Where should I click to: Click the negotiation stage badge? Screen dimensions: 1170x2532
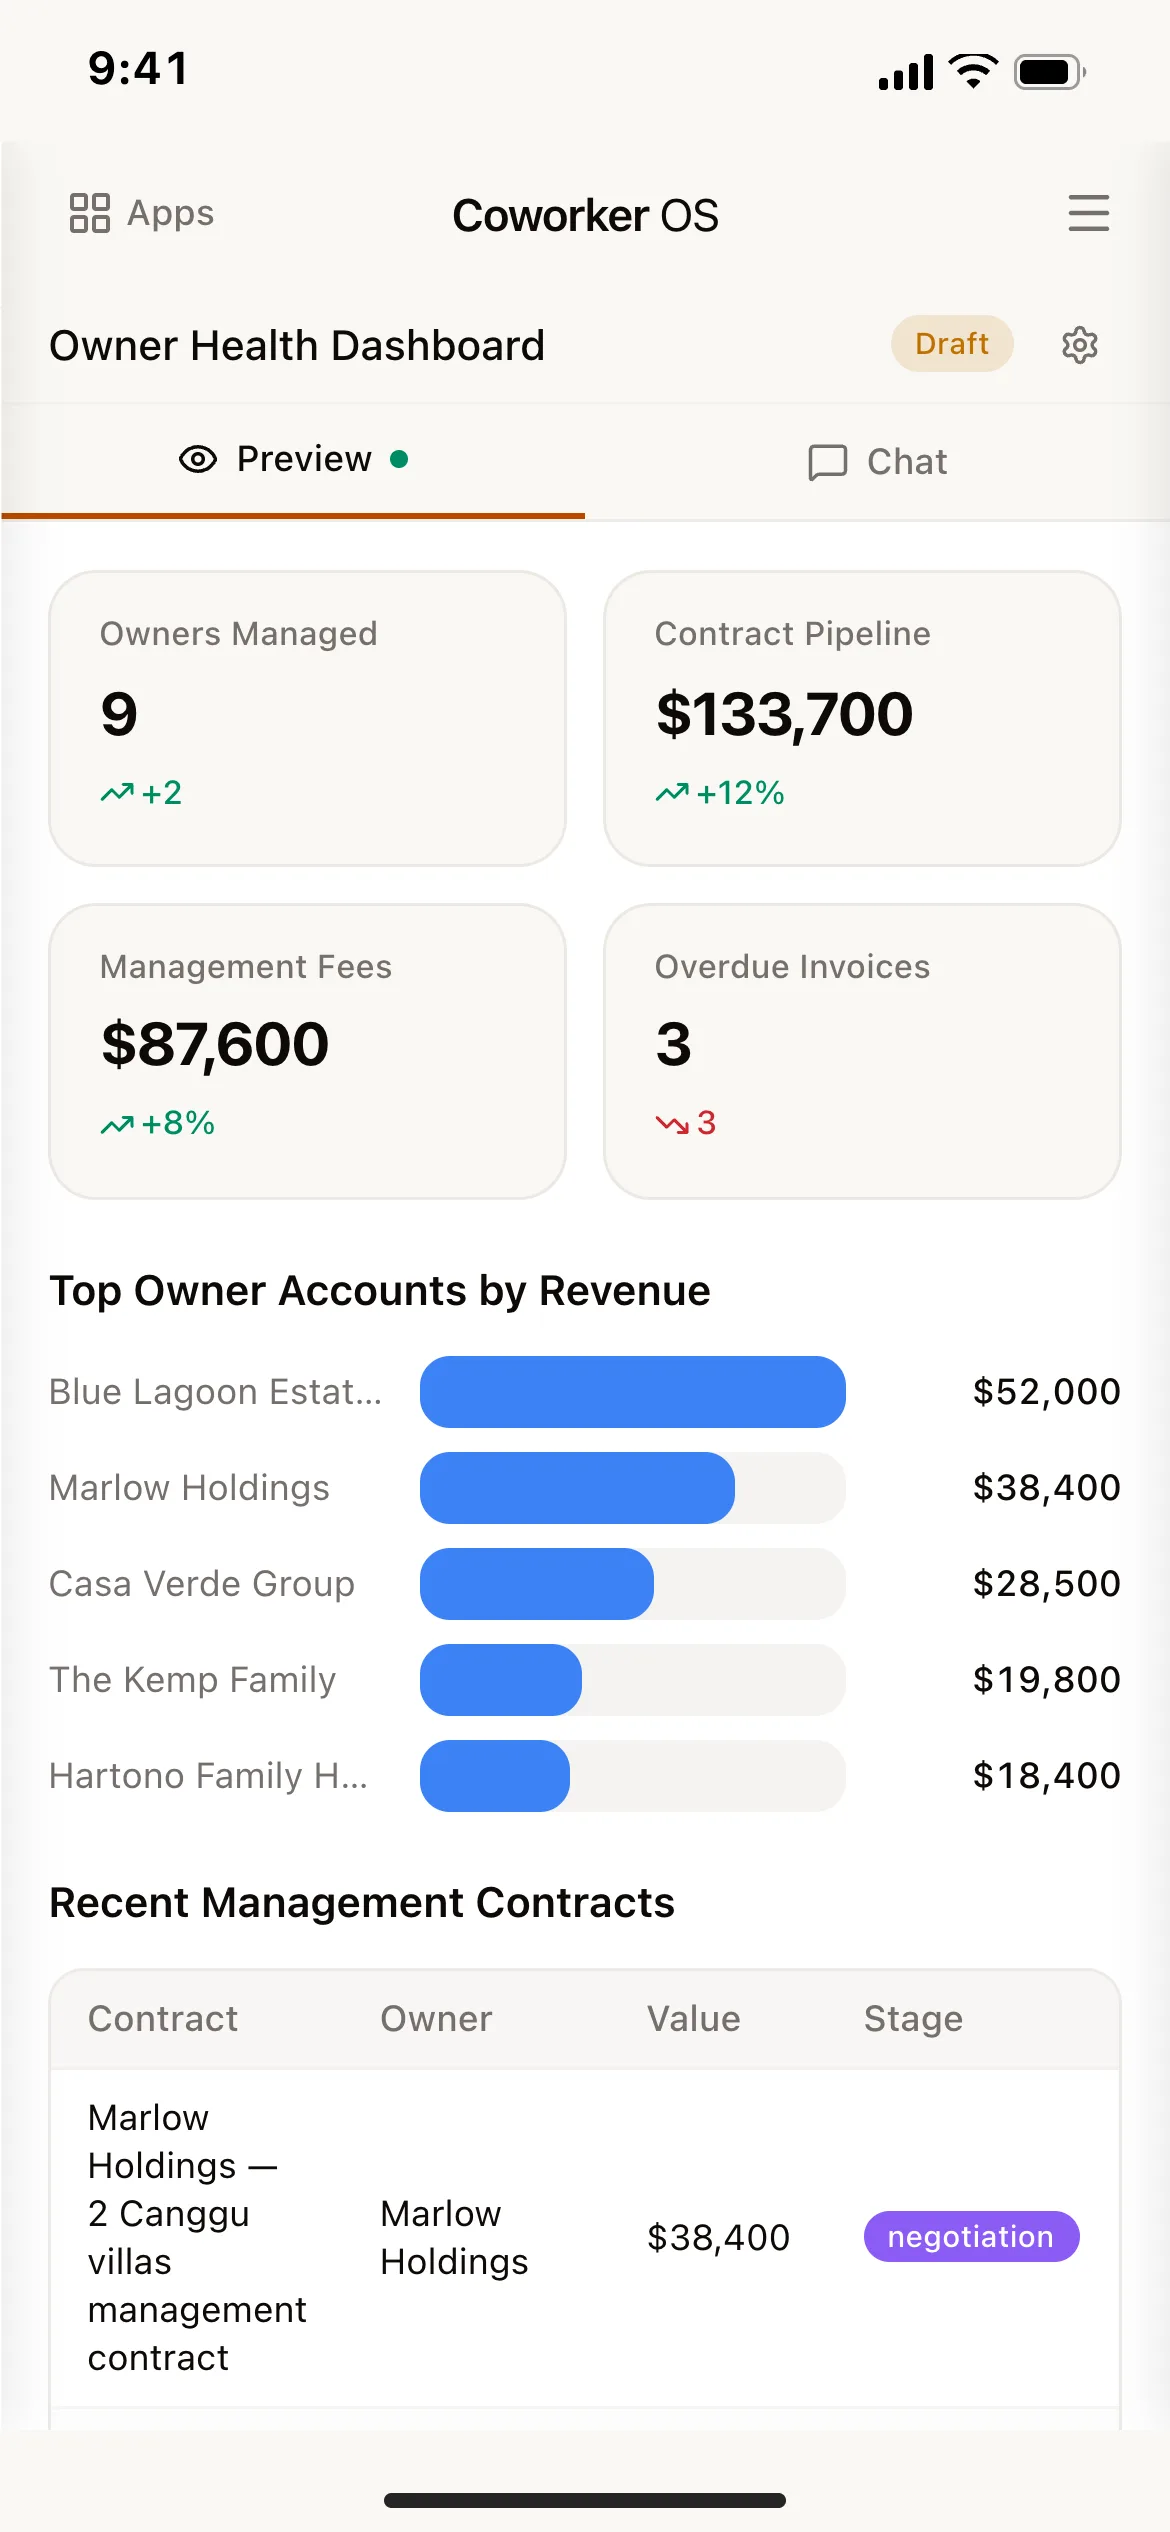click(971, 2237)
